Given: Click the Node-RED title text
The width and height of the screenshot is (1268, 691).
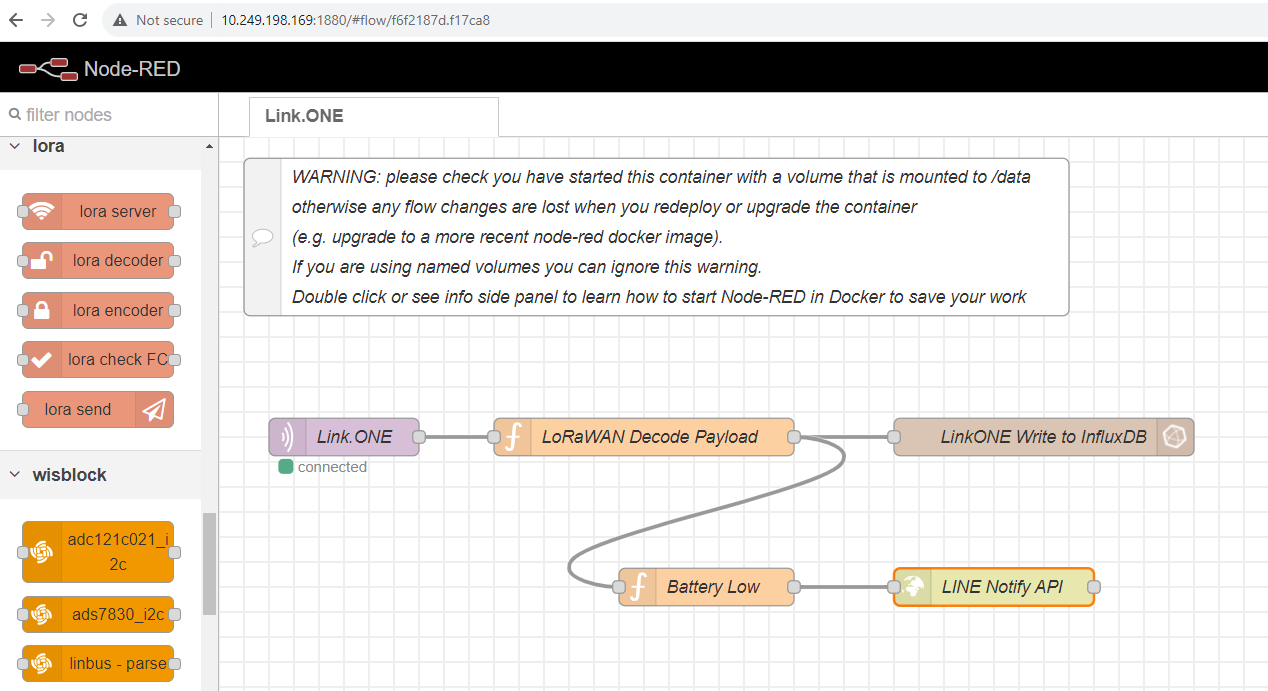Looking at the screenshot, I should click(x=132, y=69).
